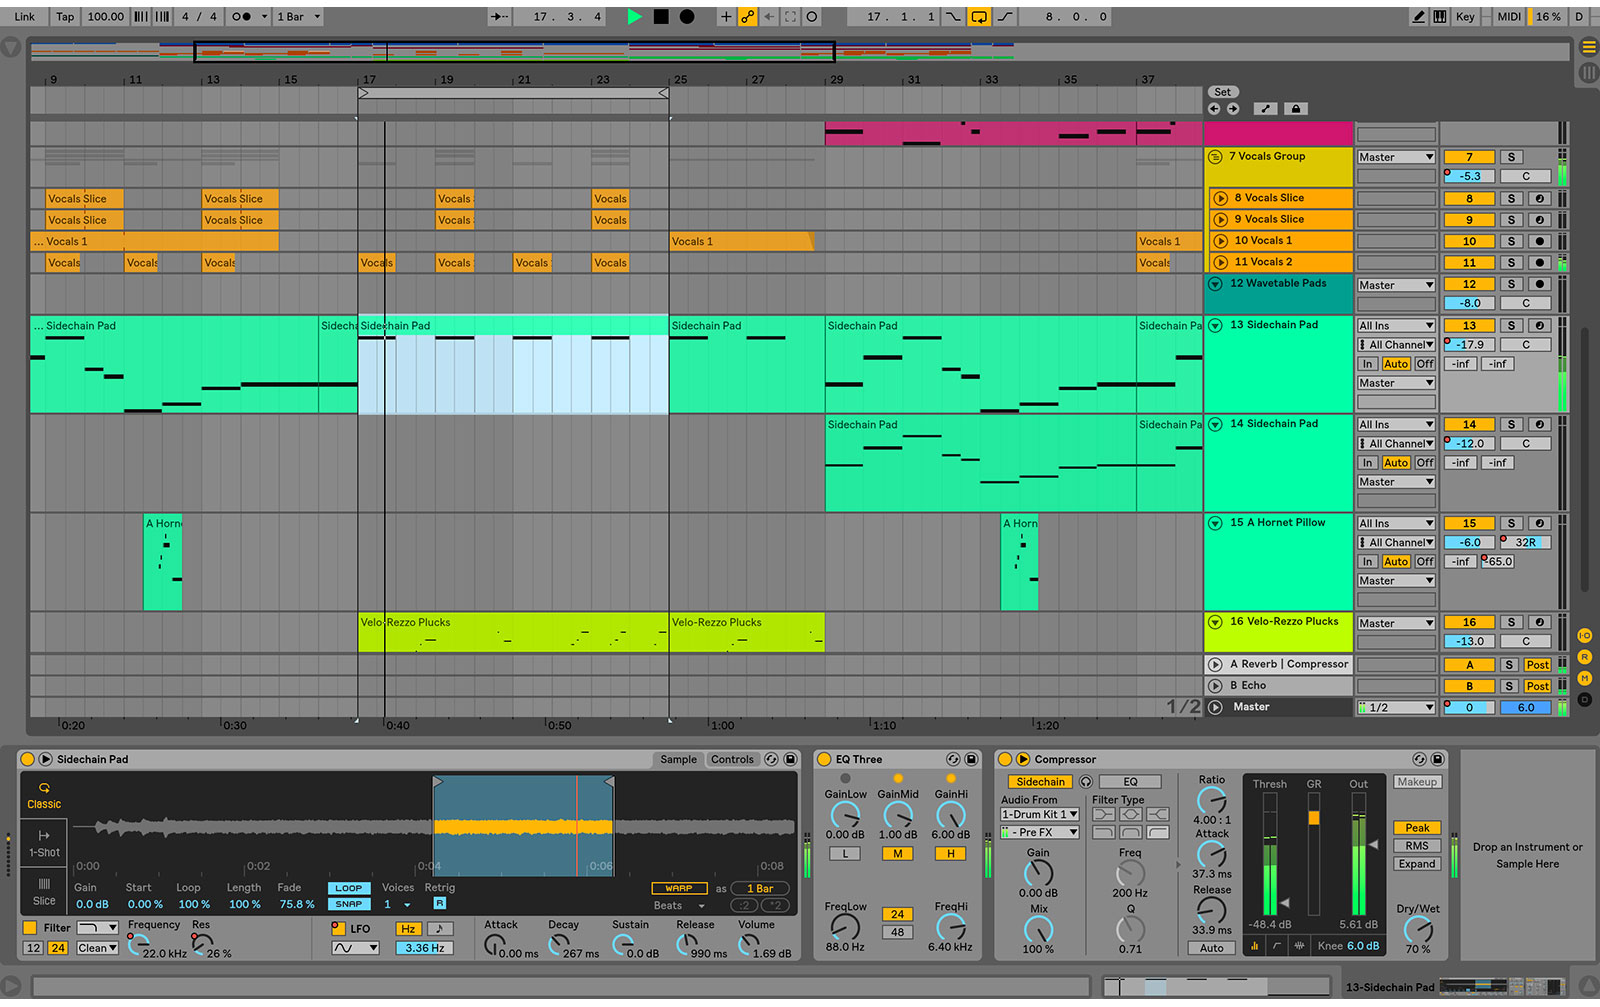Viewport: 1600px width, 1007px height.
Task: Fold the 16 Velo-Rezzo Plucks track
Action: click(1215, 622)
